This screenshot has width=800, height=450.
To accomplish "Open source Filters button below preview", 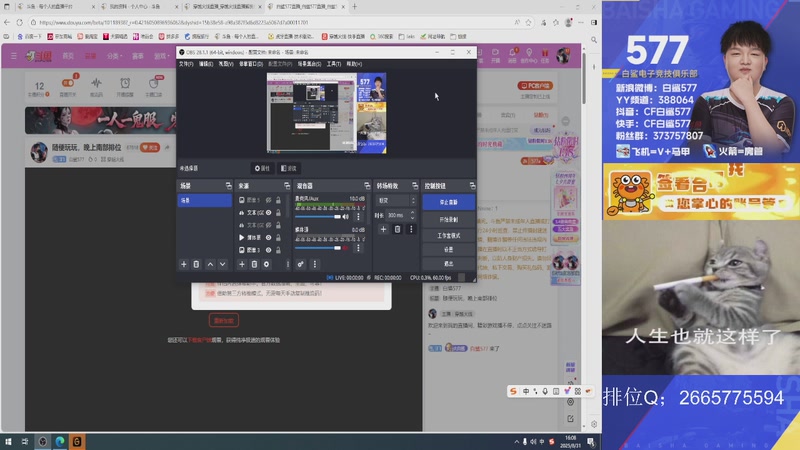I will [x=289, y=168].
